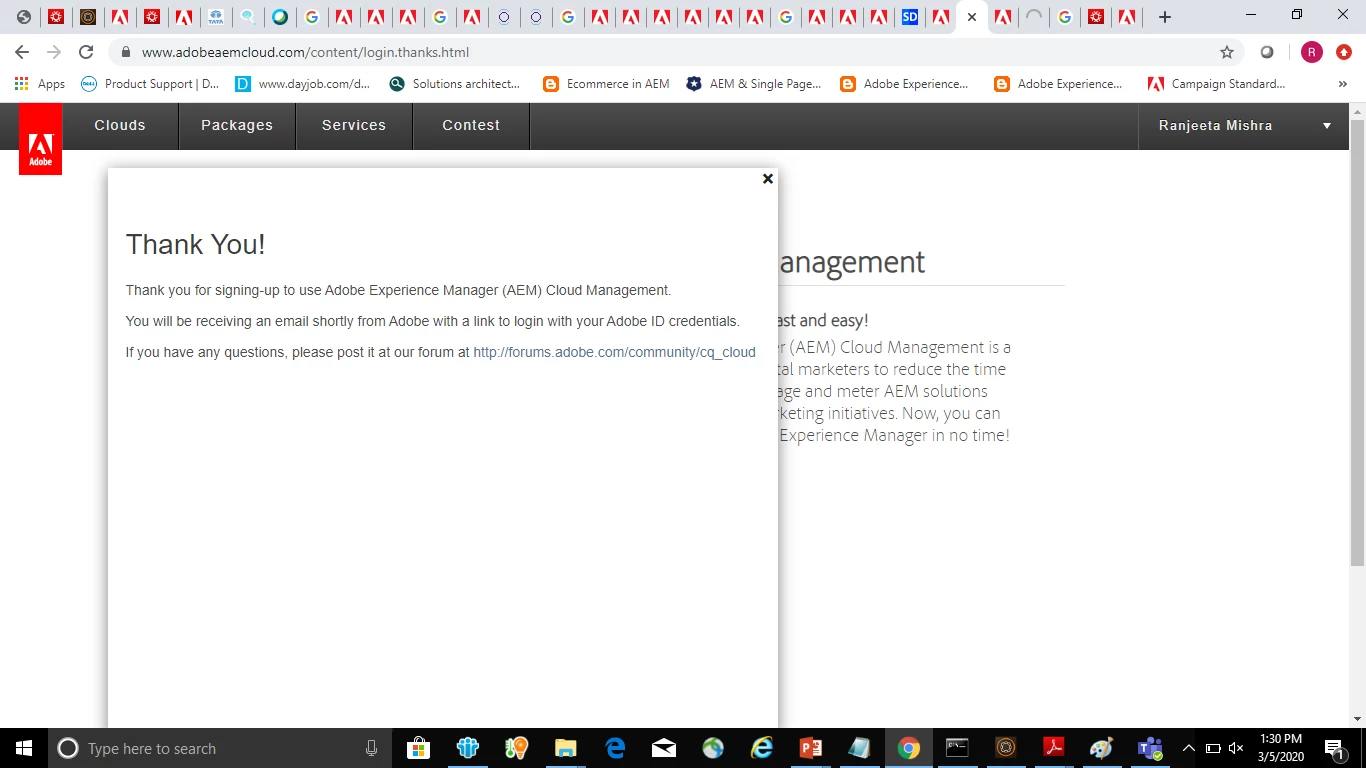Switch to the loading spinner tab
This screenshot has height=768, width=1366.
[1034, 17]
